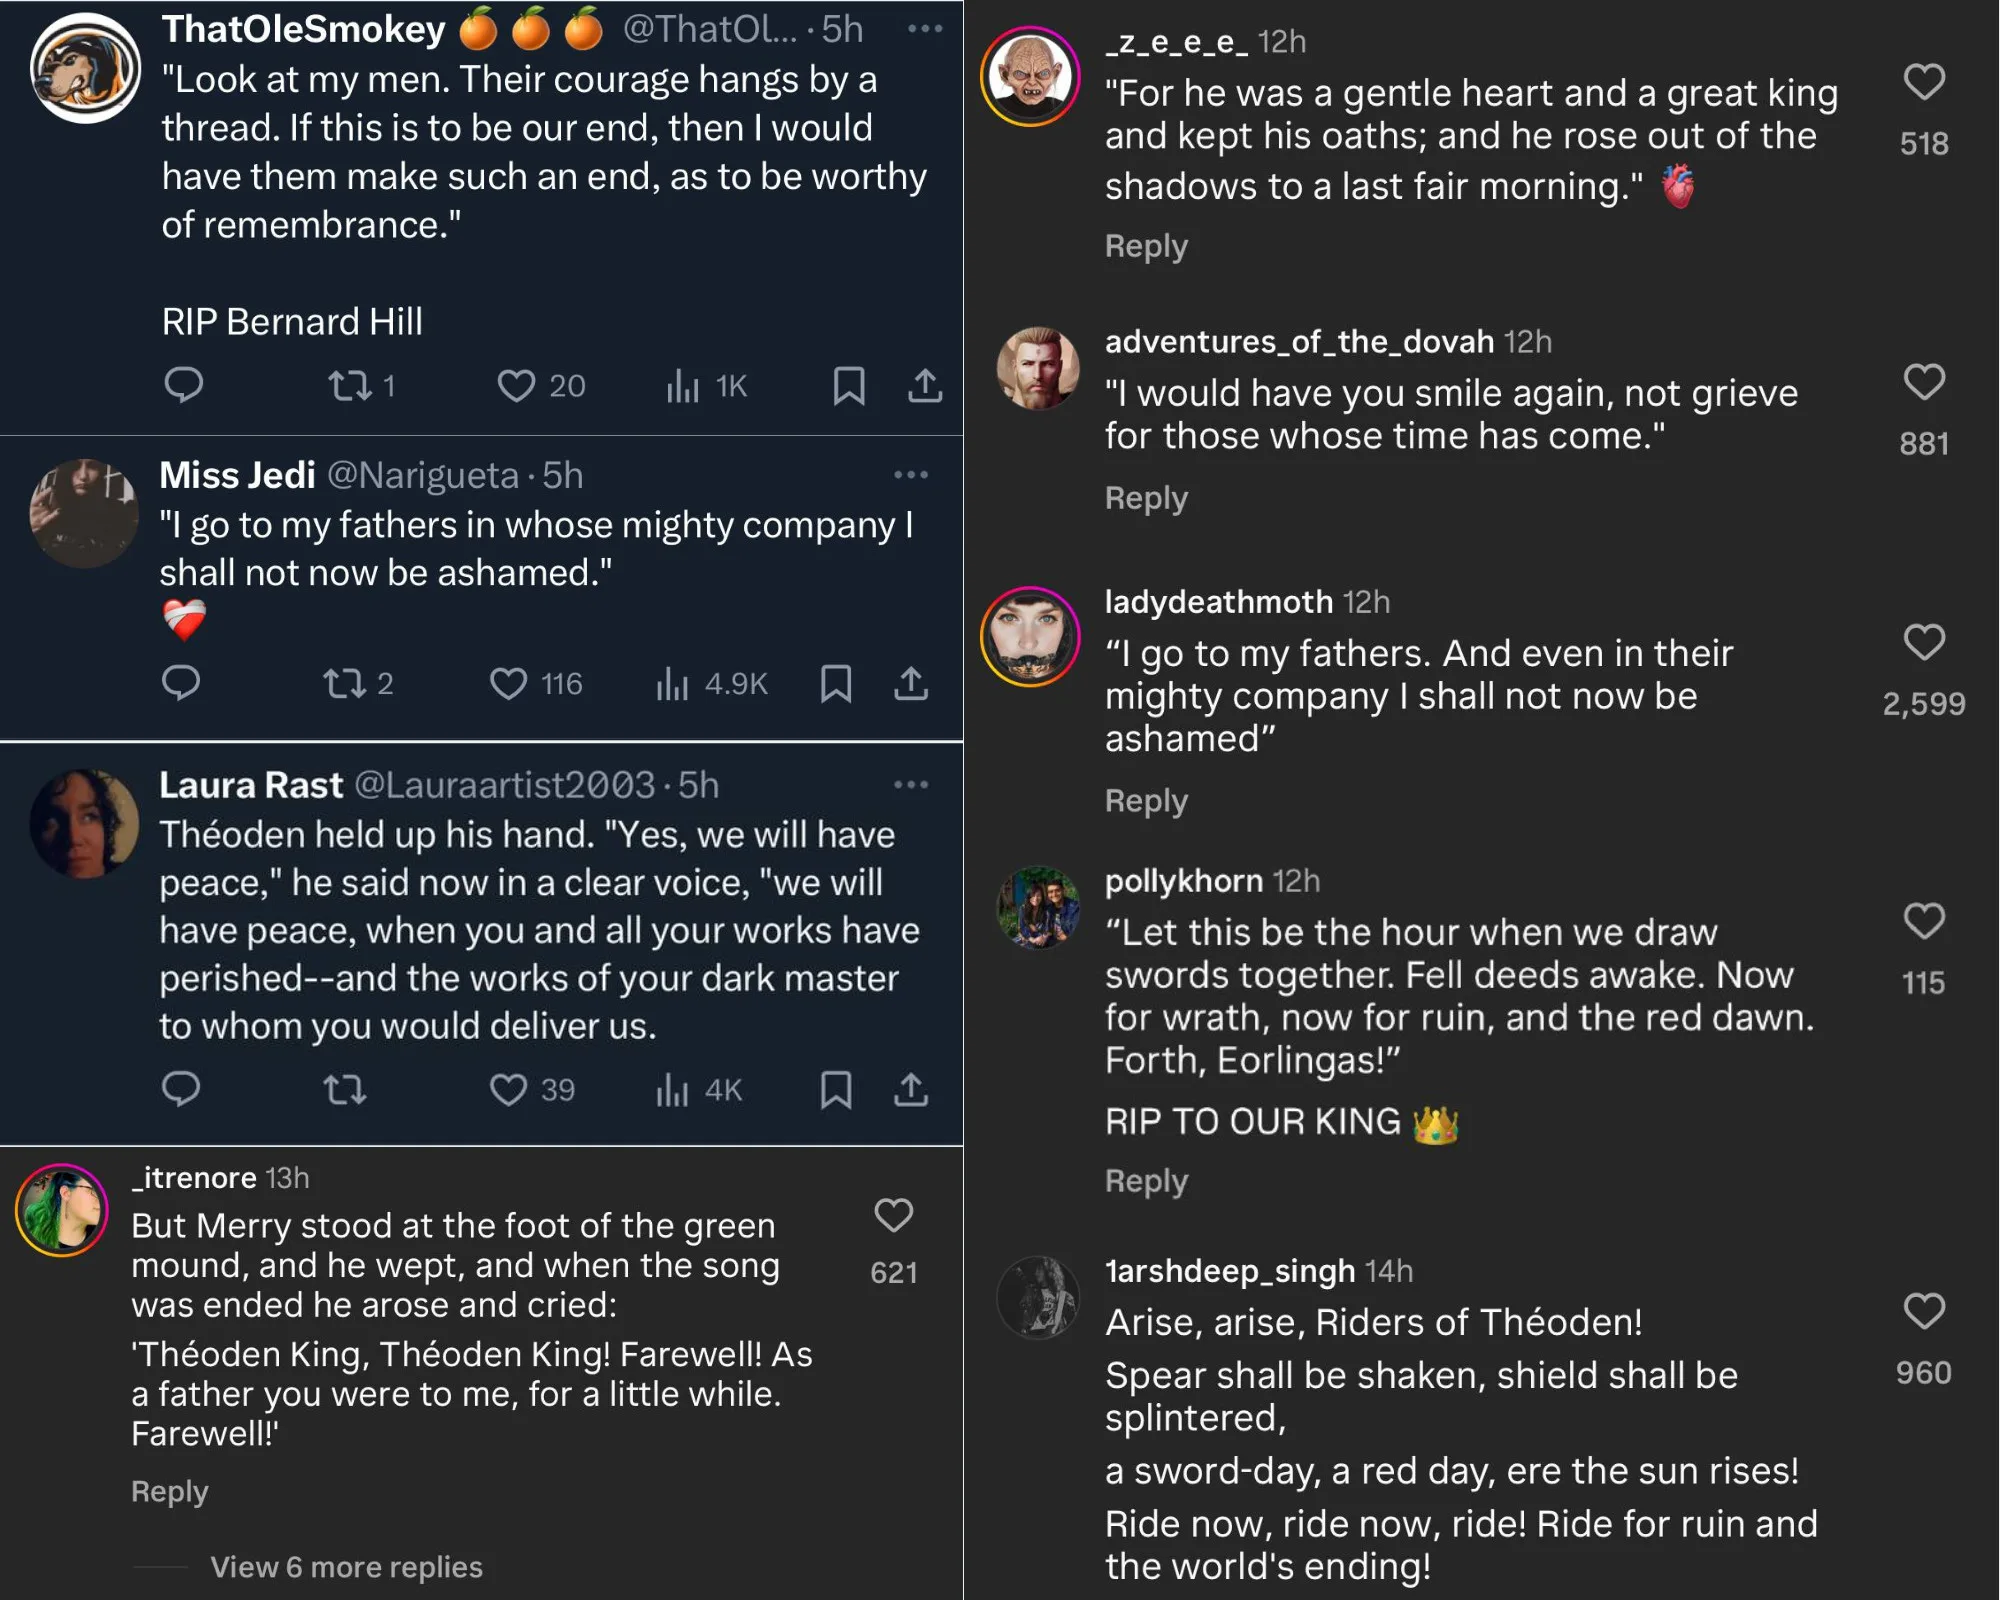
Task: Open @Narigueta handle profile link
Action: click(x=423, y=475)
